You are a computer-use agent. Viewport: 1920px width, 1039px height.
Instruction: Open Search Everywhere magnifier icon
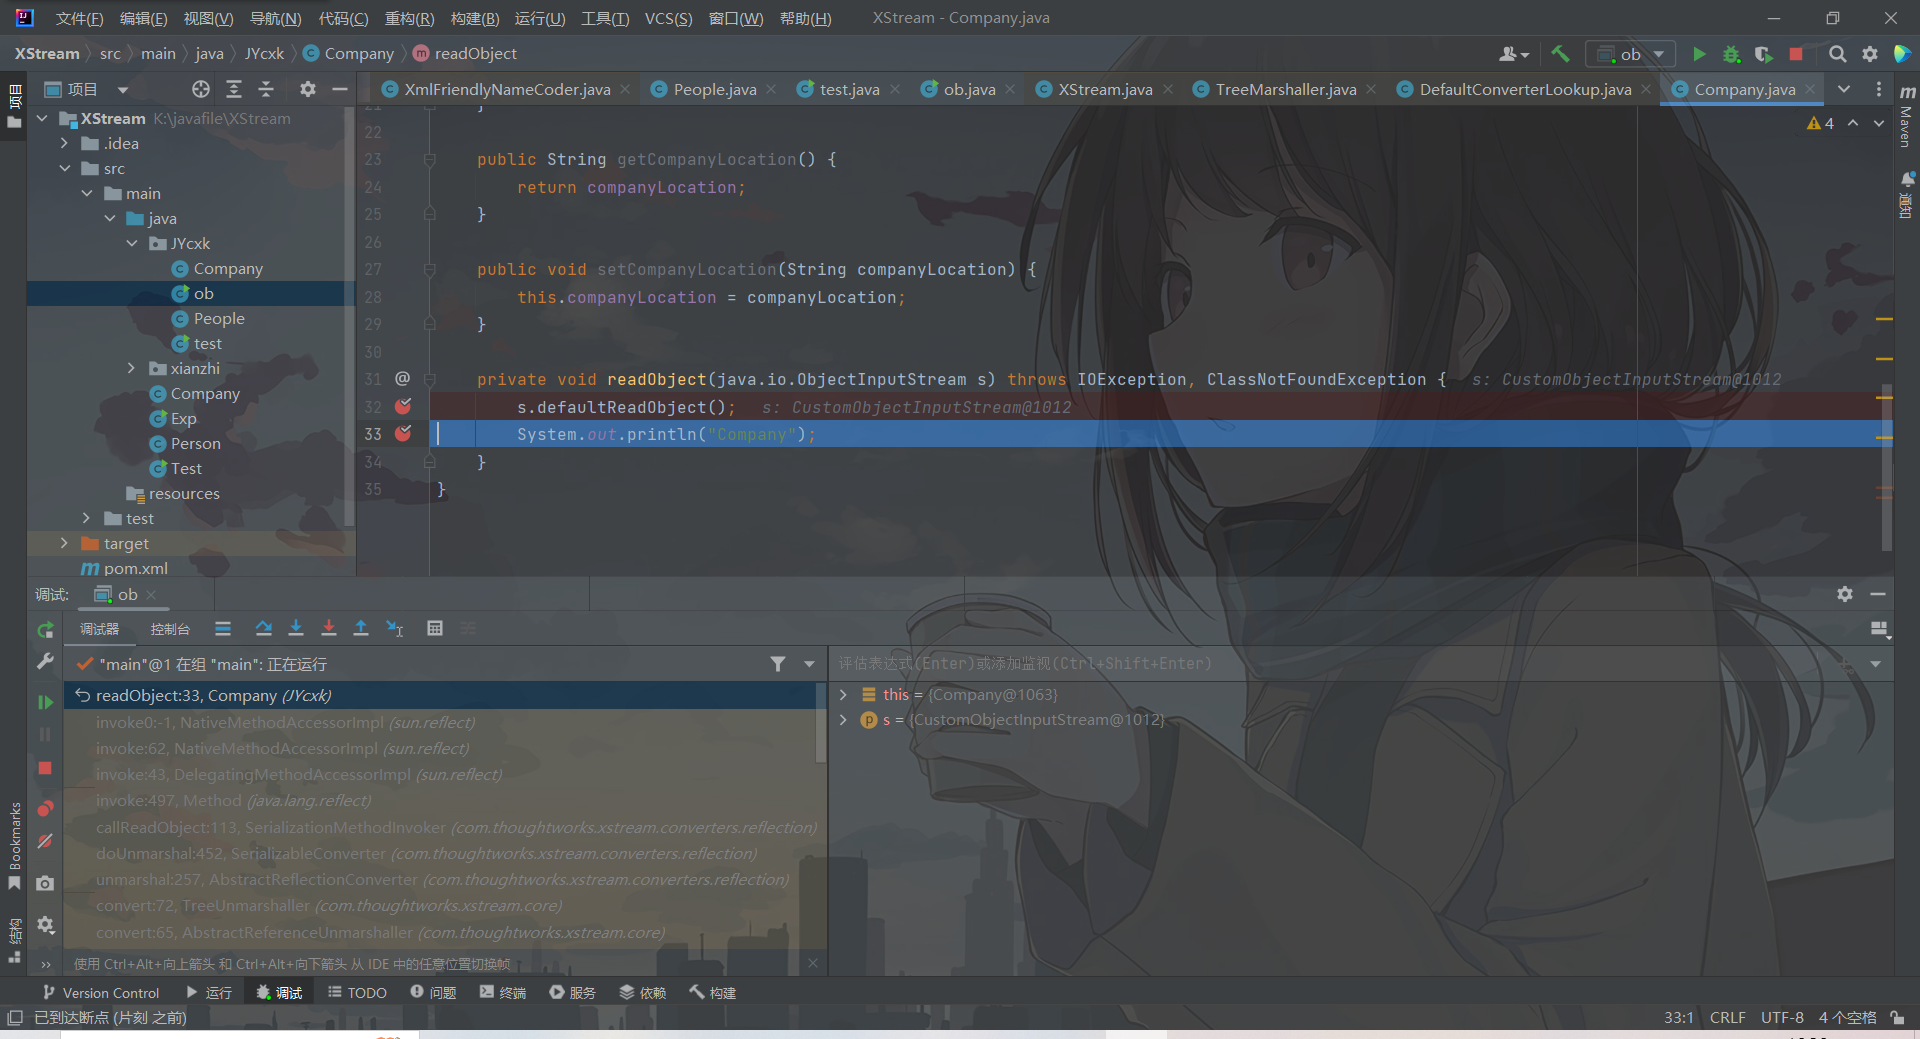(1837, 54)
